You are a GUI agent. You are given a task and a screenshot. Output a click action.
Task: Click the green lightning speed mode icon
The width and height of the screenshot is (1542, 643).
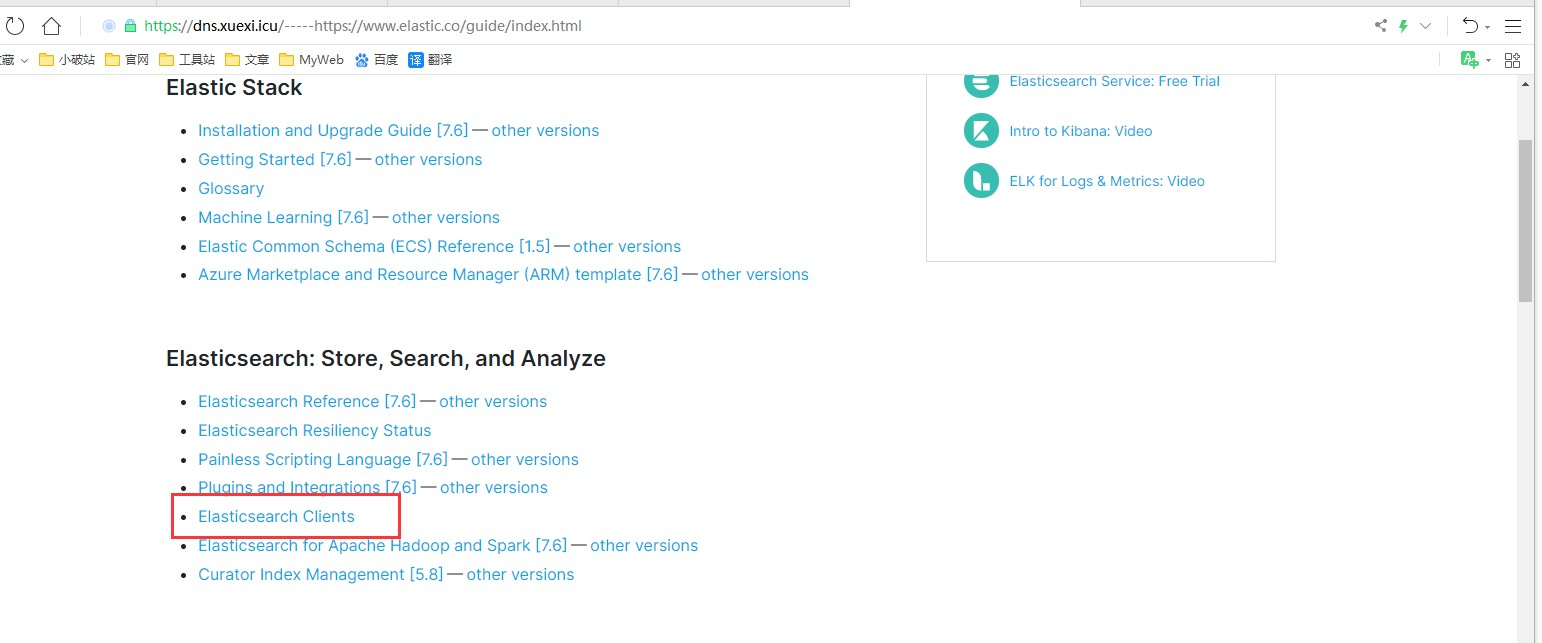click(x=1403, y=26)
